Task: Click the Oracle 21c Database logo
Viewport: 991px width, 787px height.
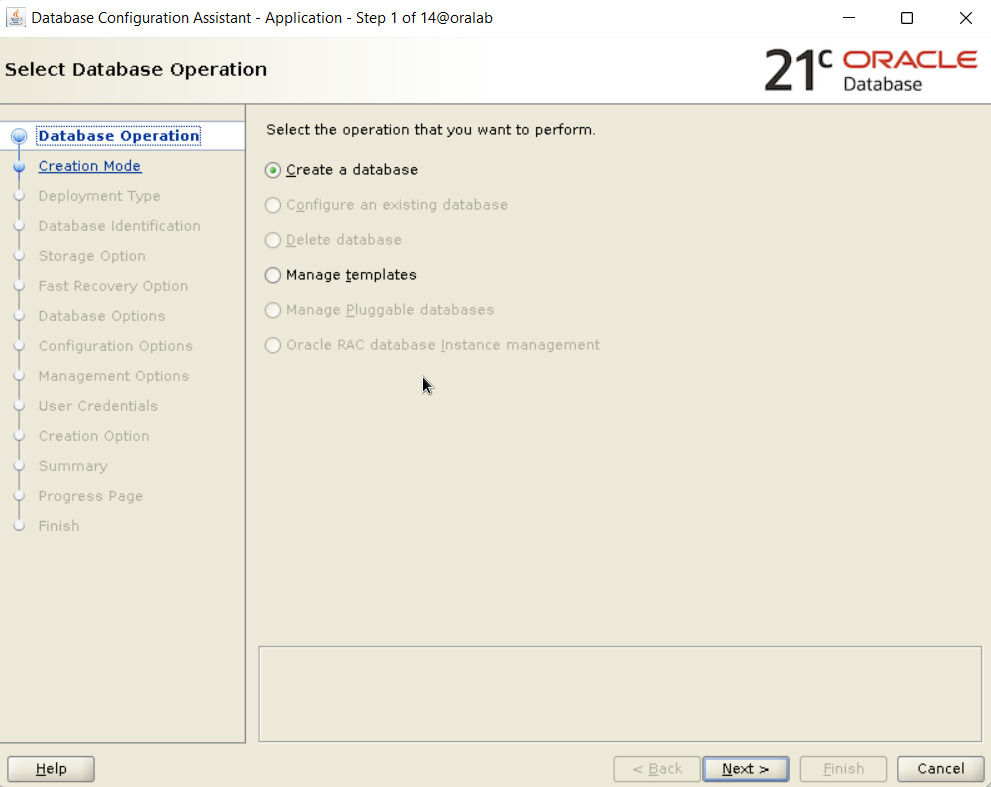Action: point(870,70)
